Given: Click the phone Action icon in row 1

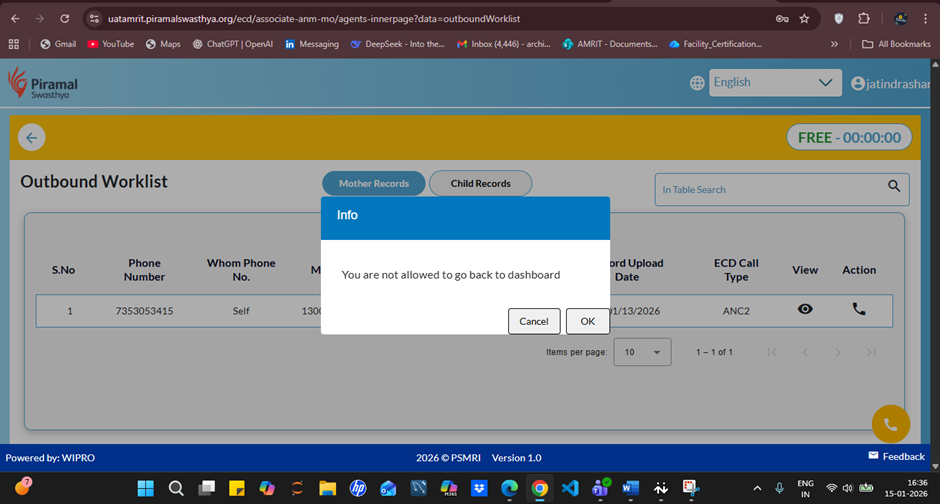Looking at the screenshot, I should (858, 310).
